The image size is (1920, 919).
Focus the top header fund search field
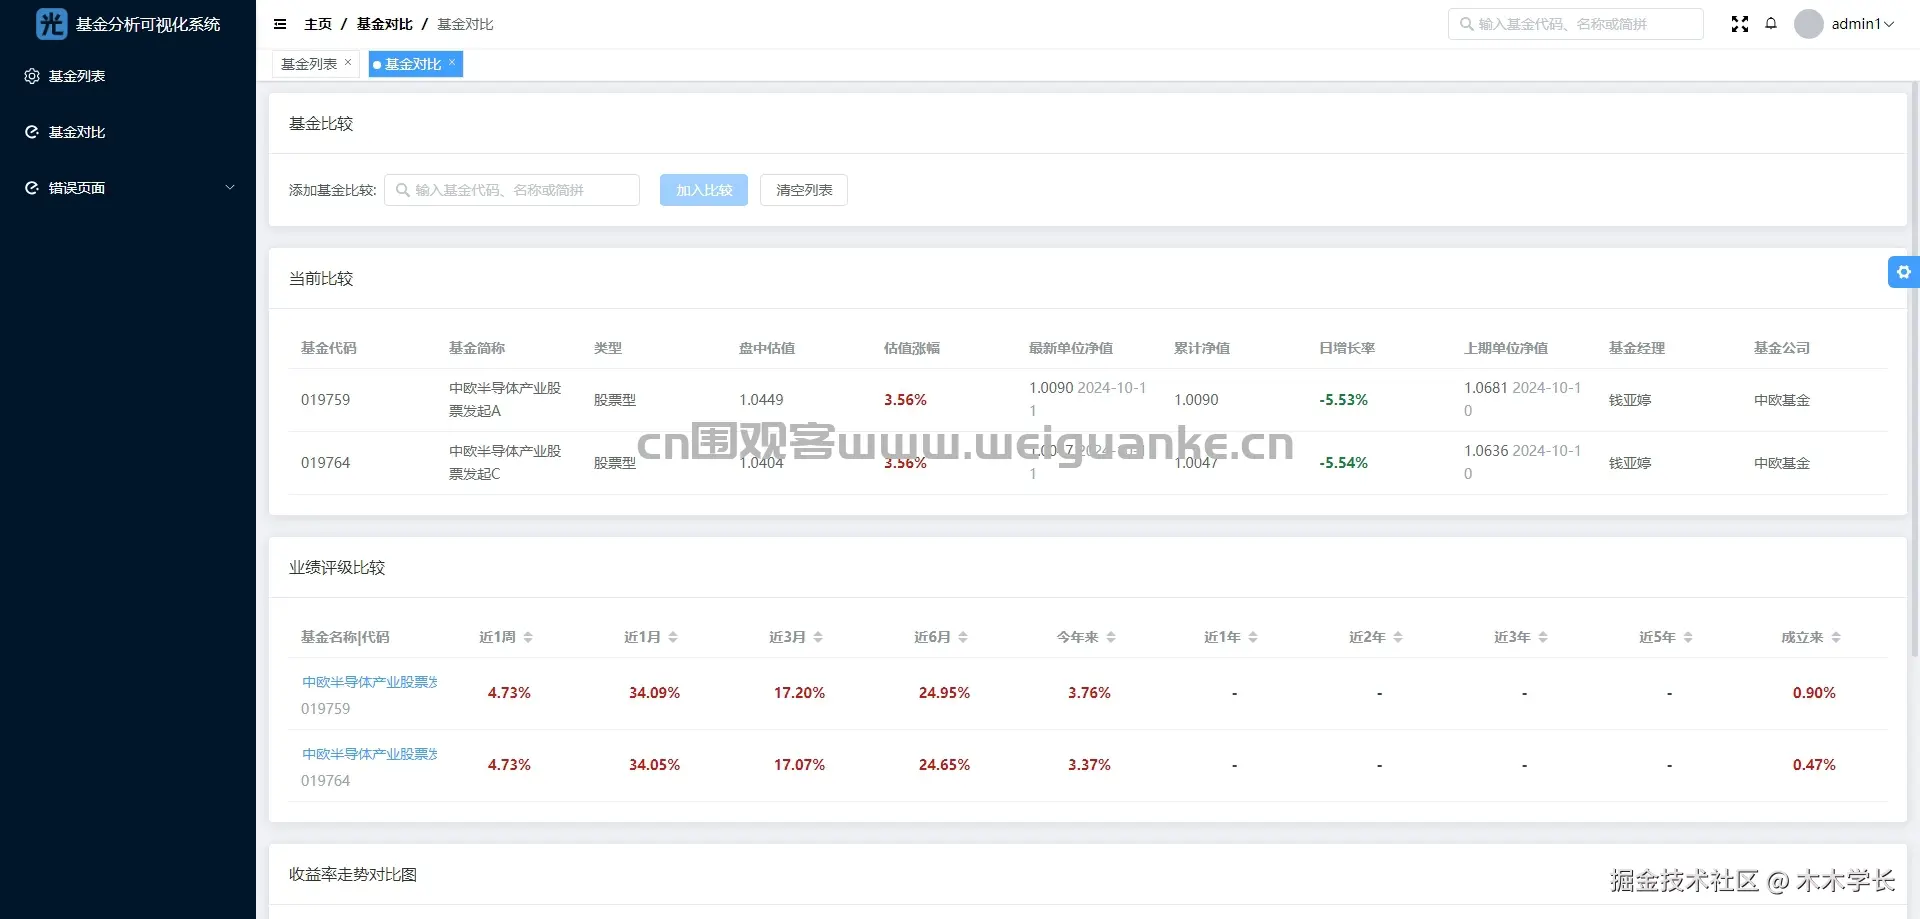(1576, 24)
